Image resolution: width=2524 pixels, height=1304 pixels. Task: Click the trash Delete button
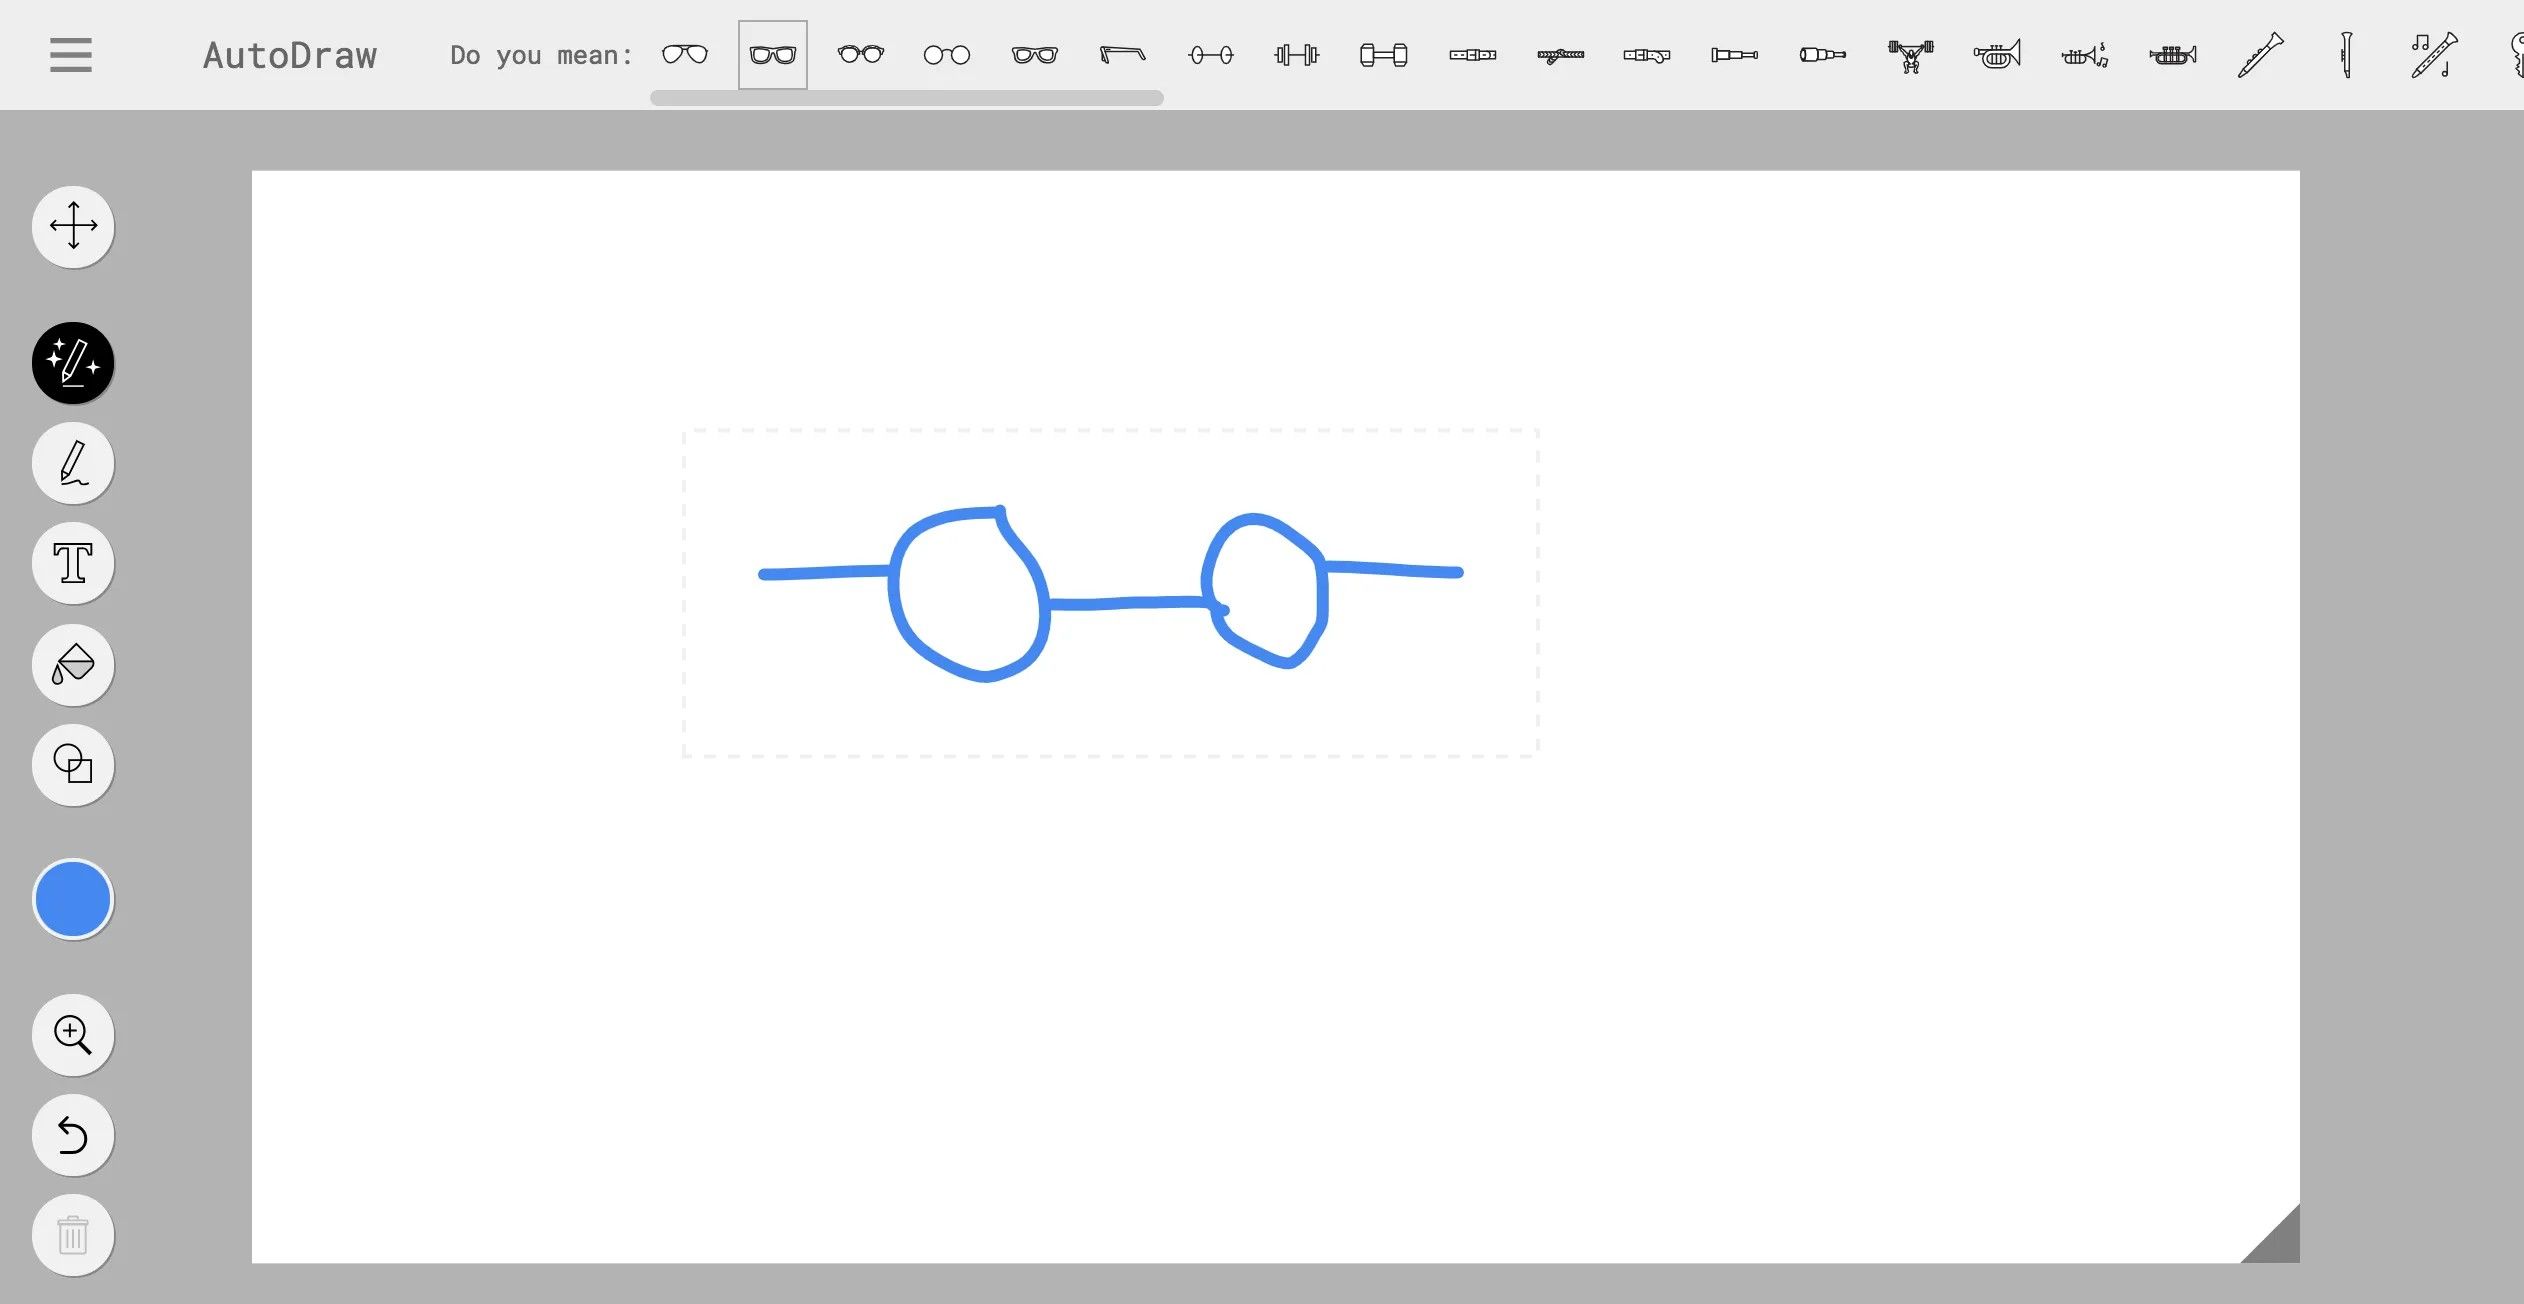[73, 1235]
